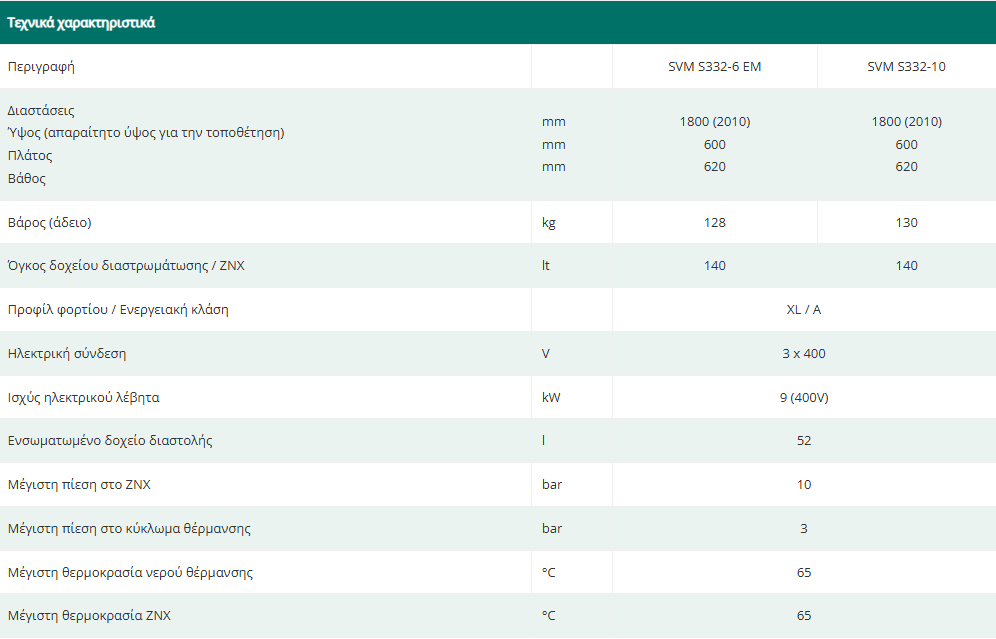This screenshot has height=639, width=996.
Task: Click depth value 620 under SVM S332-6 EM
Action: pos(715,166)
